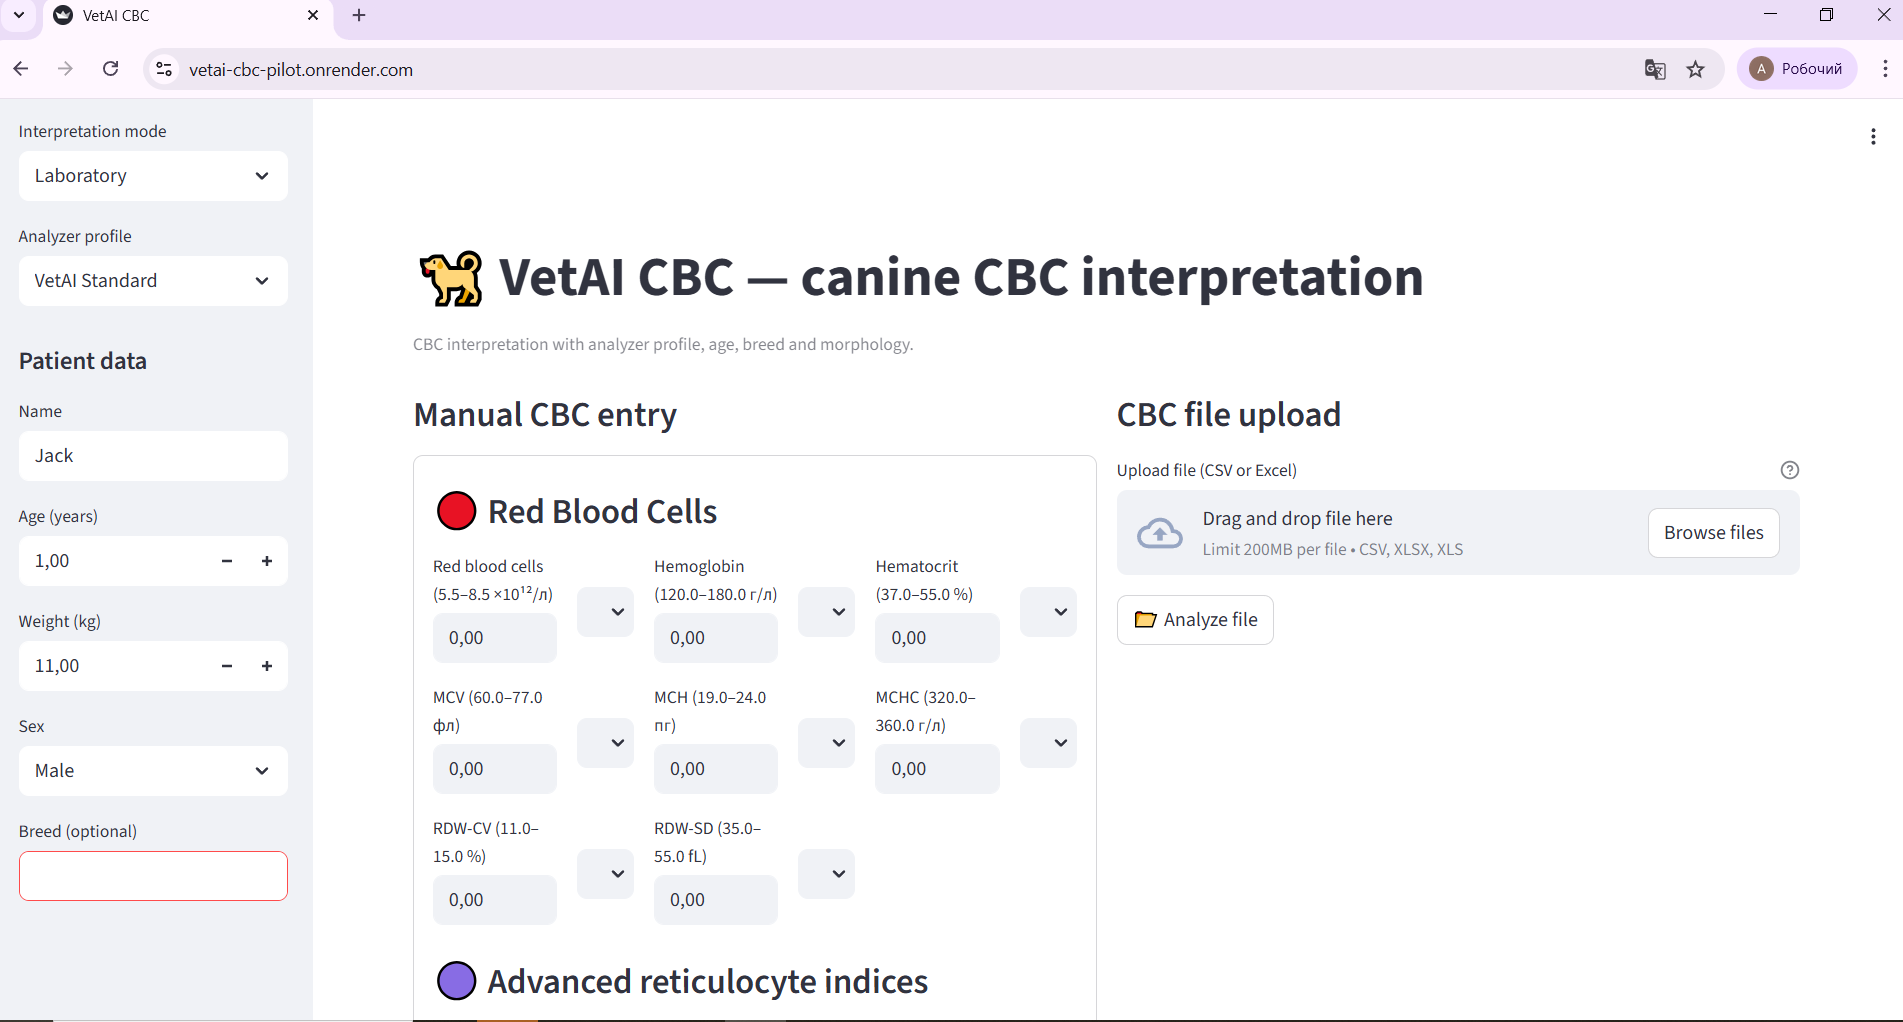
Task: Increase Age with the plus stepper
Action: tap(266, 561)
